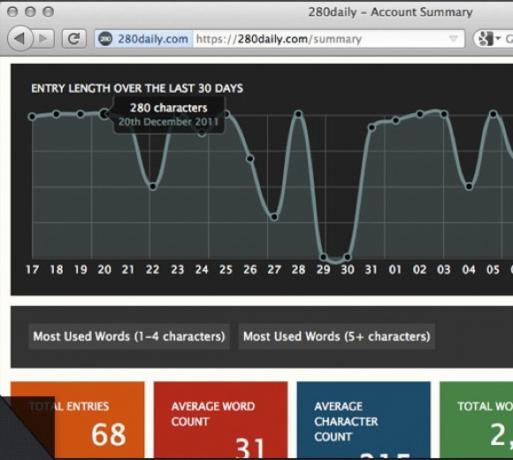Click the chart point for day 04
Screen dimensions: 513x460
click(x=469, y=186)
